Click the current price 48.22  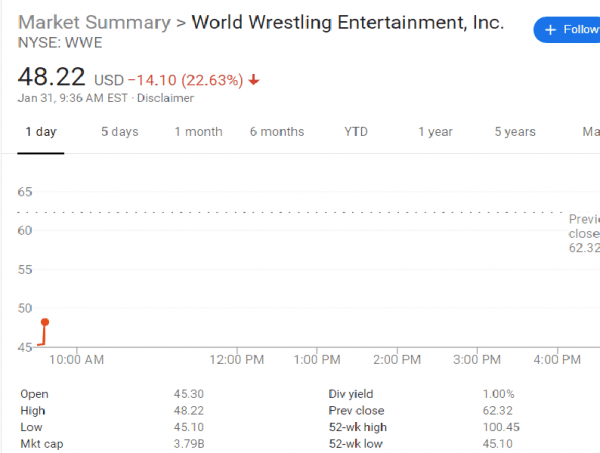(52, 77)
